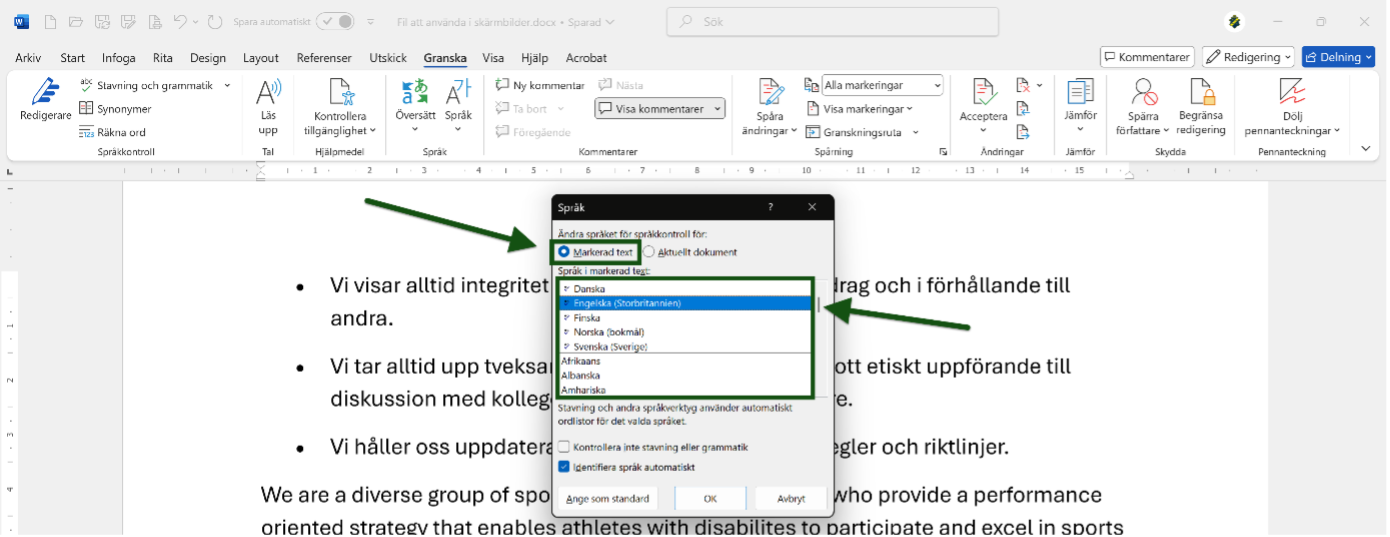1390x537 pixels.
Task: Click Spåra ändringar icon
Action: 771,93
